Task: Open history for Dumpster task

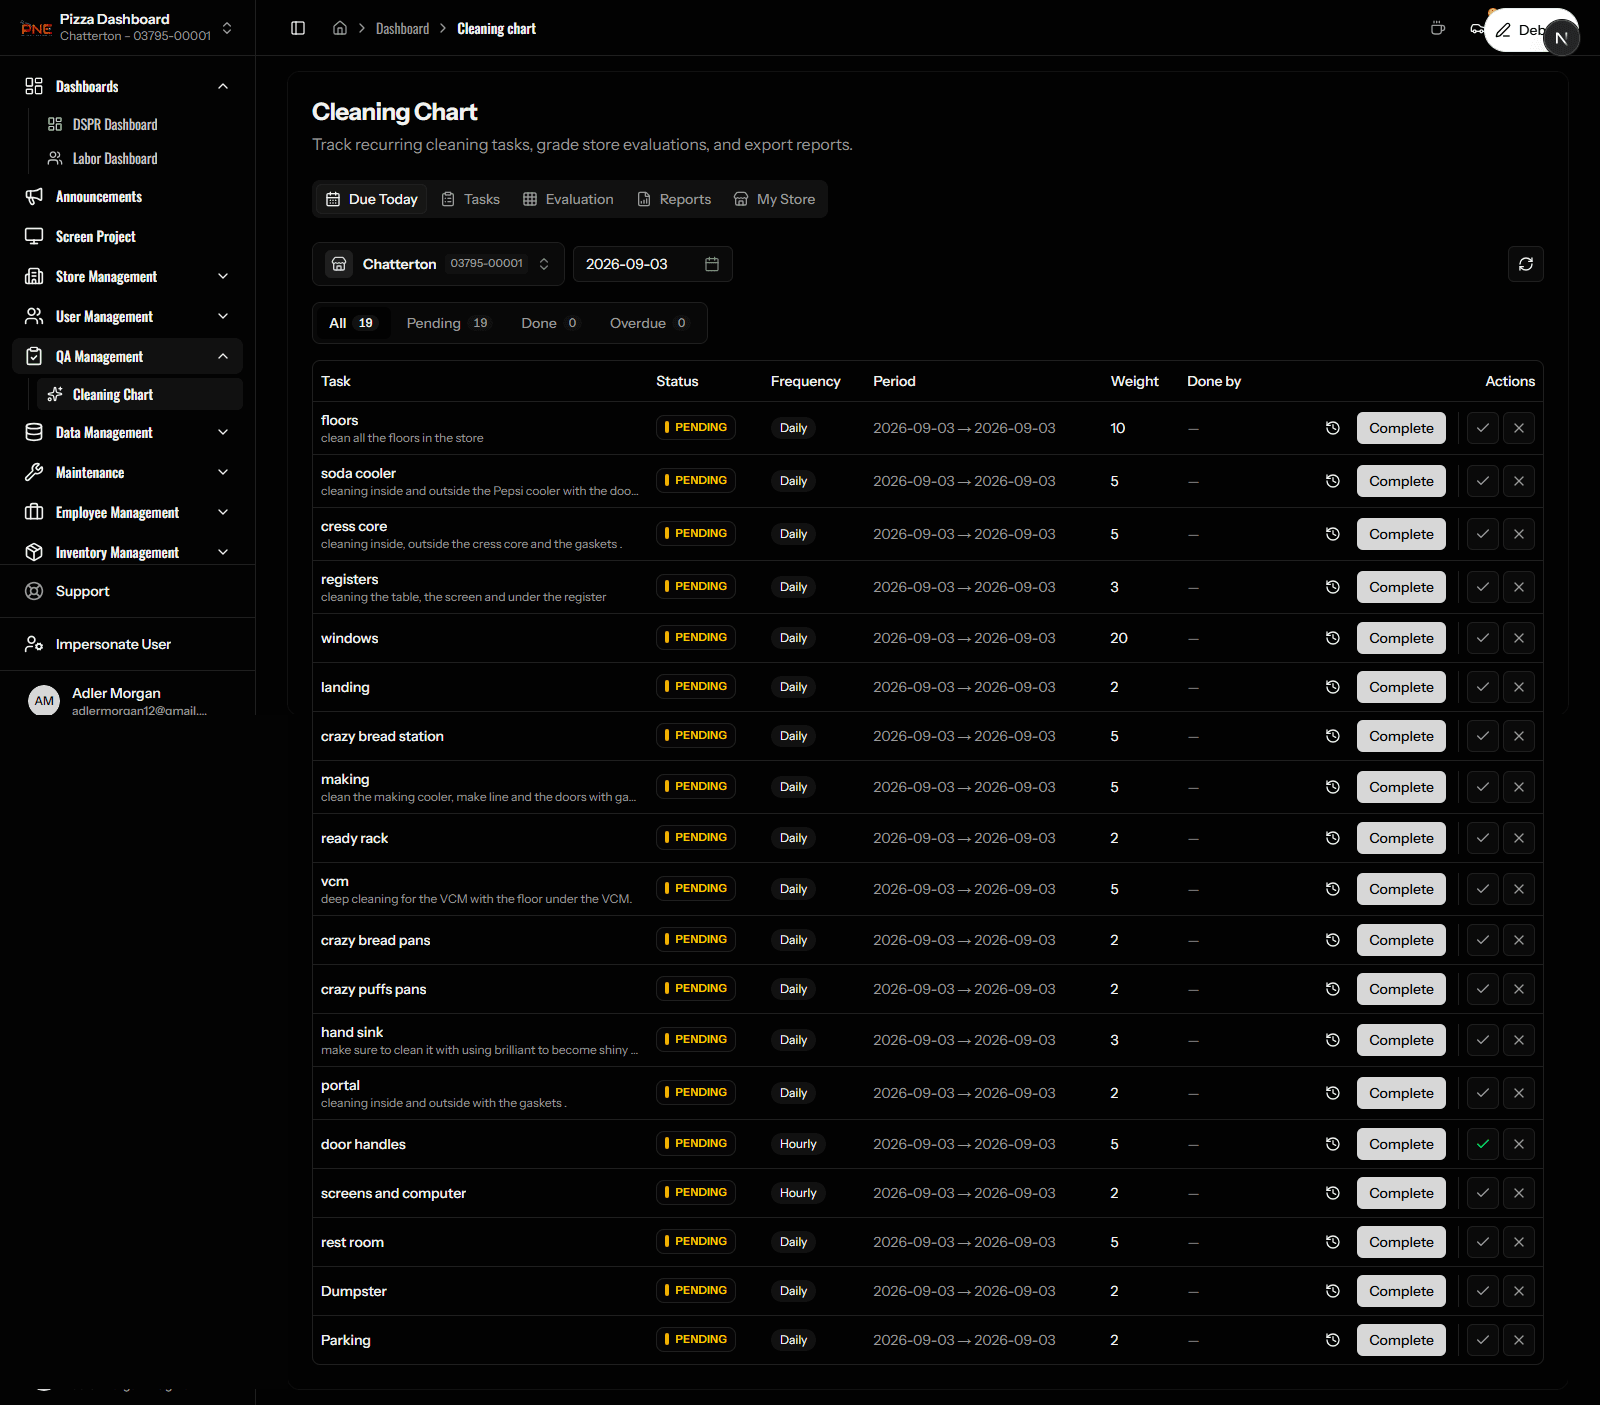Action: pos(1333,1291)
